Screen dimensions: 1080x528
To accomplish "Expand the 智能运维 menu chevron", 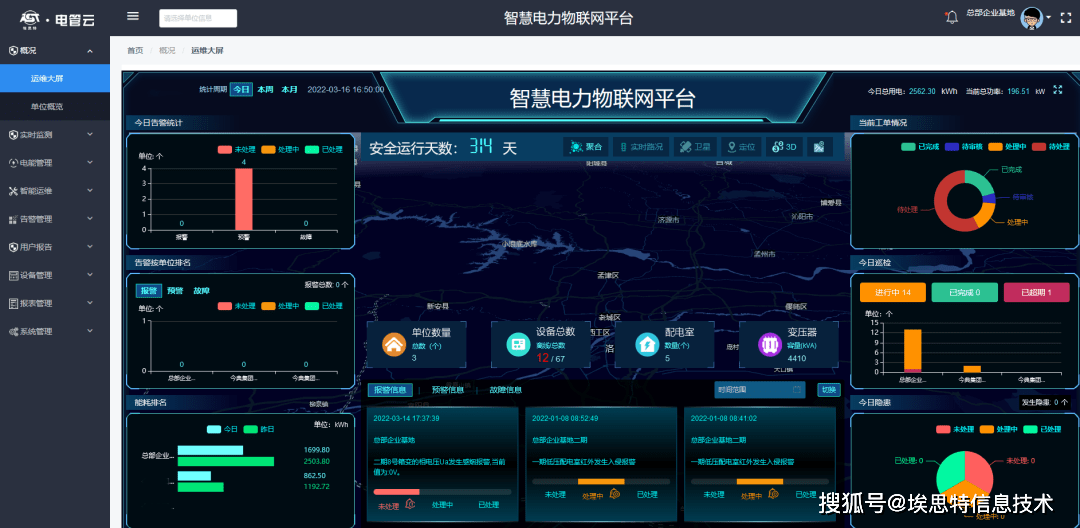I will pyautogui.click(x=90, y=191).
